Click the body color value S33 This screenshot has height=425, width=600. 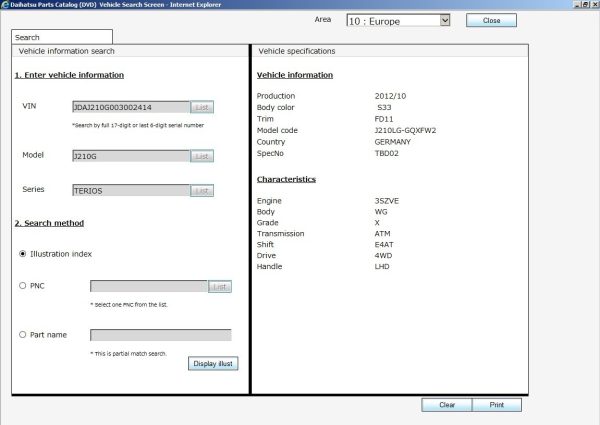[x=384, y=107]
